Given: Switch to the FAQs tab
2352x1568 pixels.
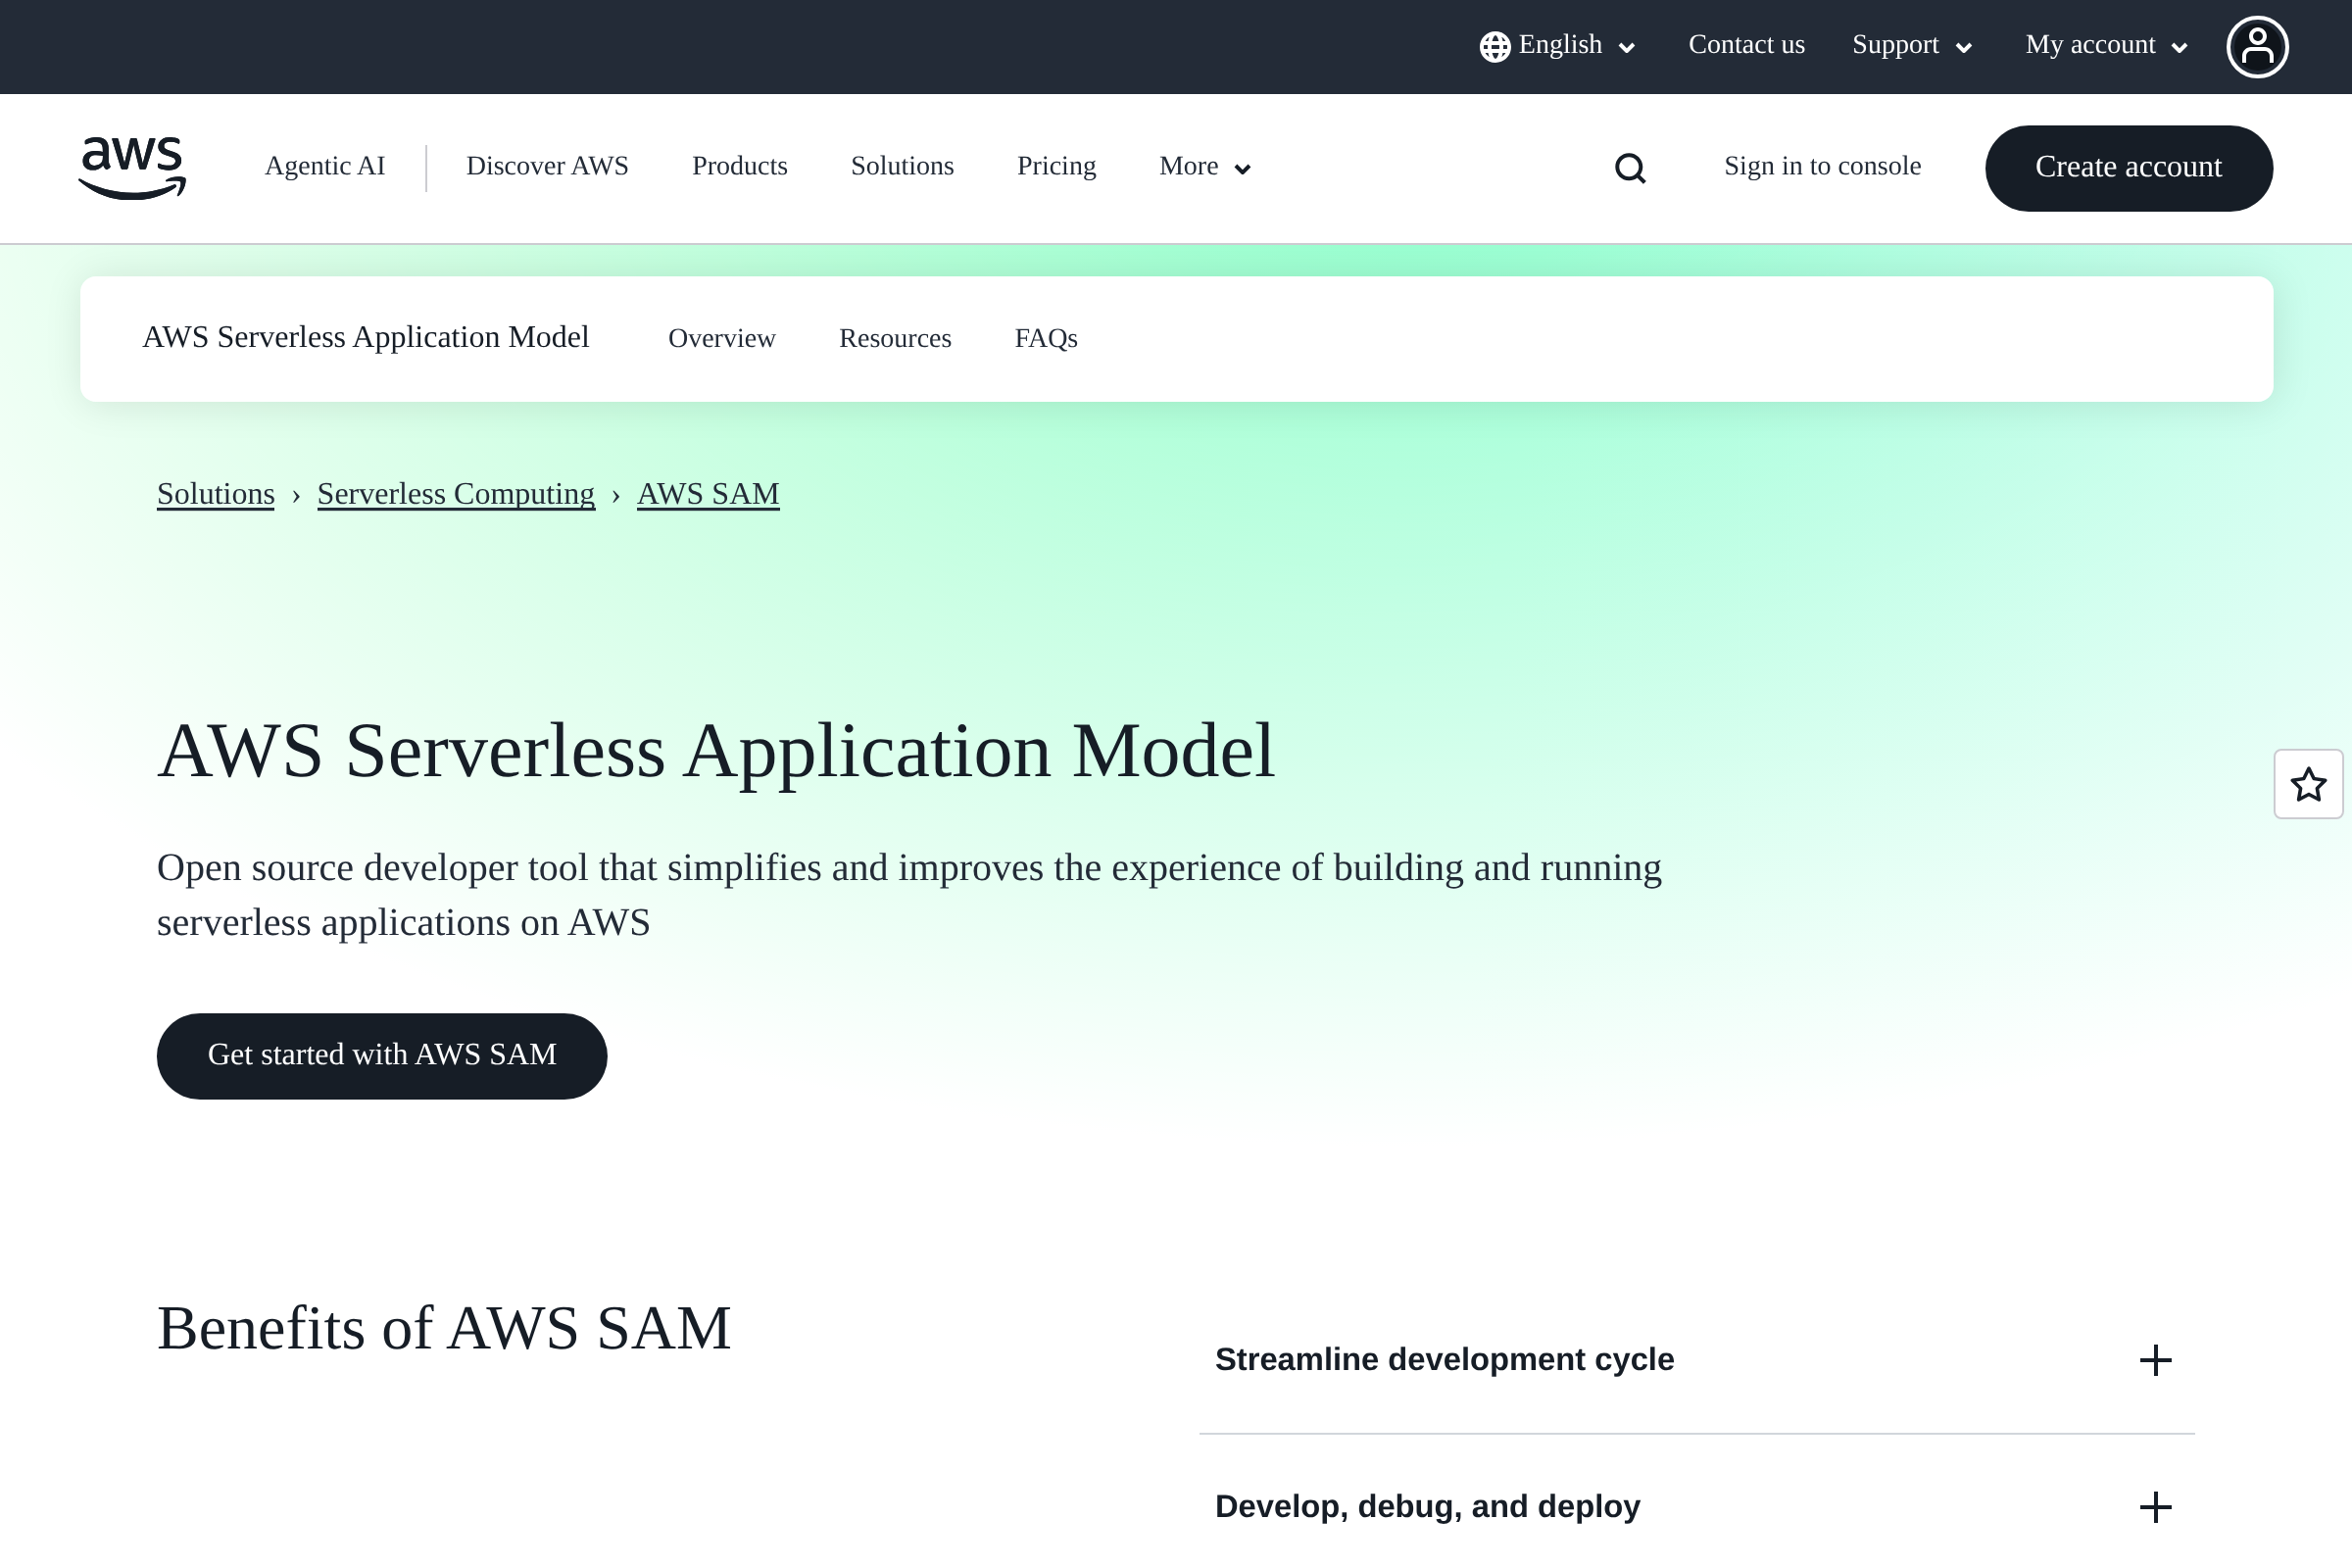Looking at the screenshot, I should click(x=1046, y=339).
